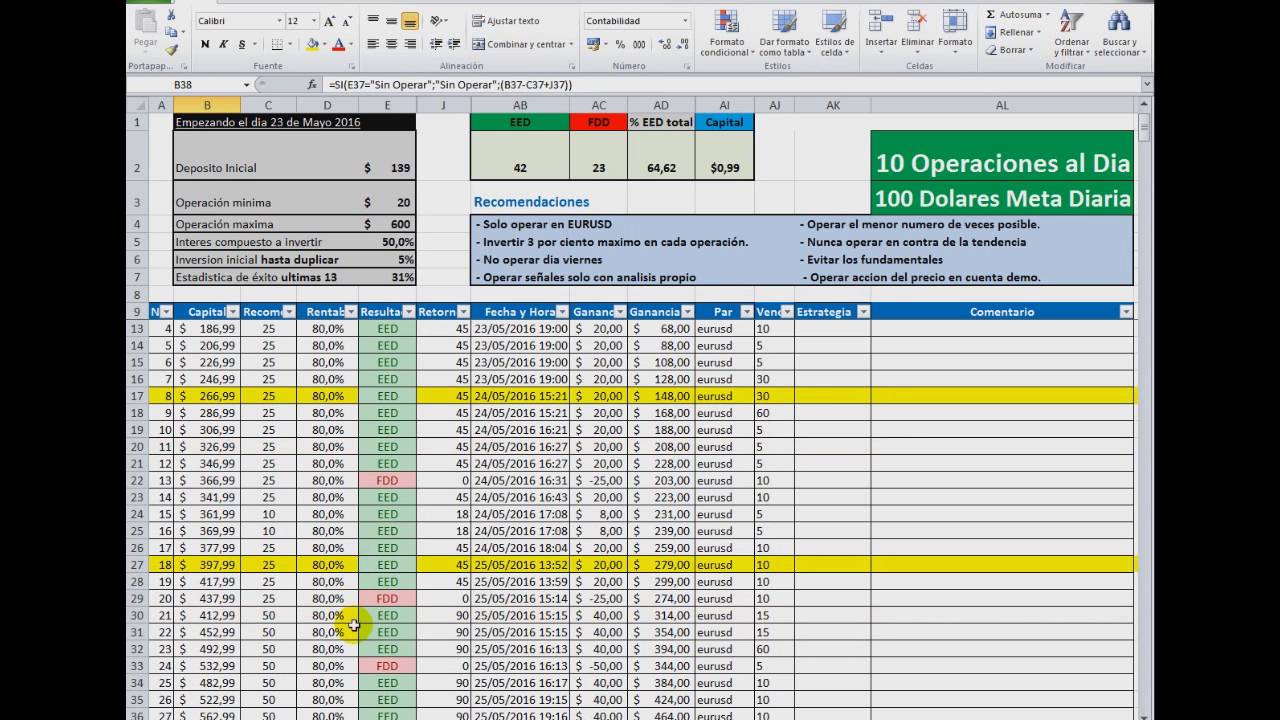Open Fuente dialog launcher

tap(352, 66)
